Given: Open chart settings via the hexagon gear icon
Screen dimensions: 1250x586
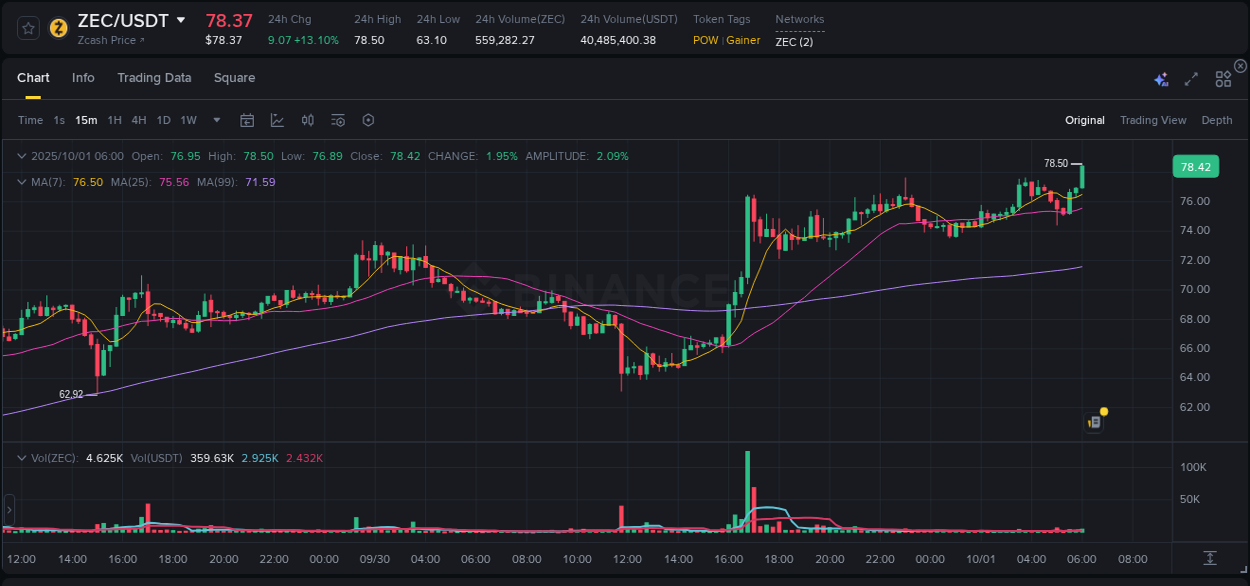Looking at the screenshot, I should (x=368, y=120).
